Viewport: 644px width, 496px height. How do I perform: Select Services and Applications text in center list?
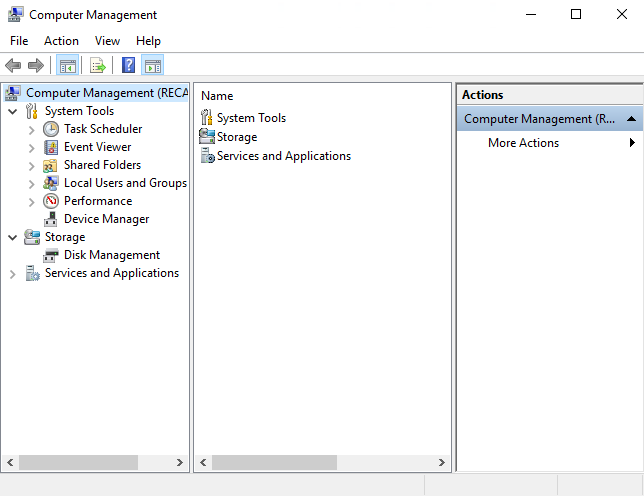coord(284,156)
